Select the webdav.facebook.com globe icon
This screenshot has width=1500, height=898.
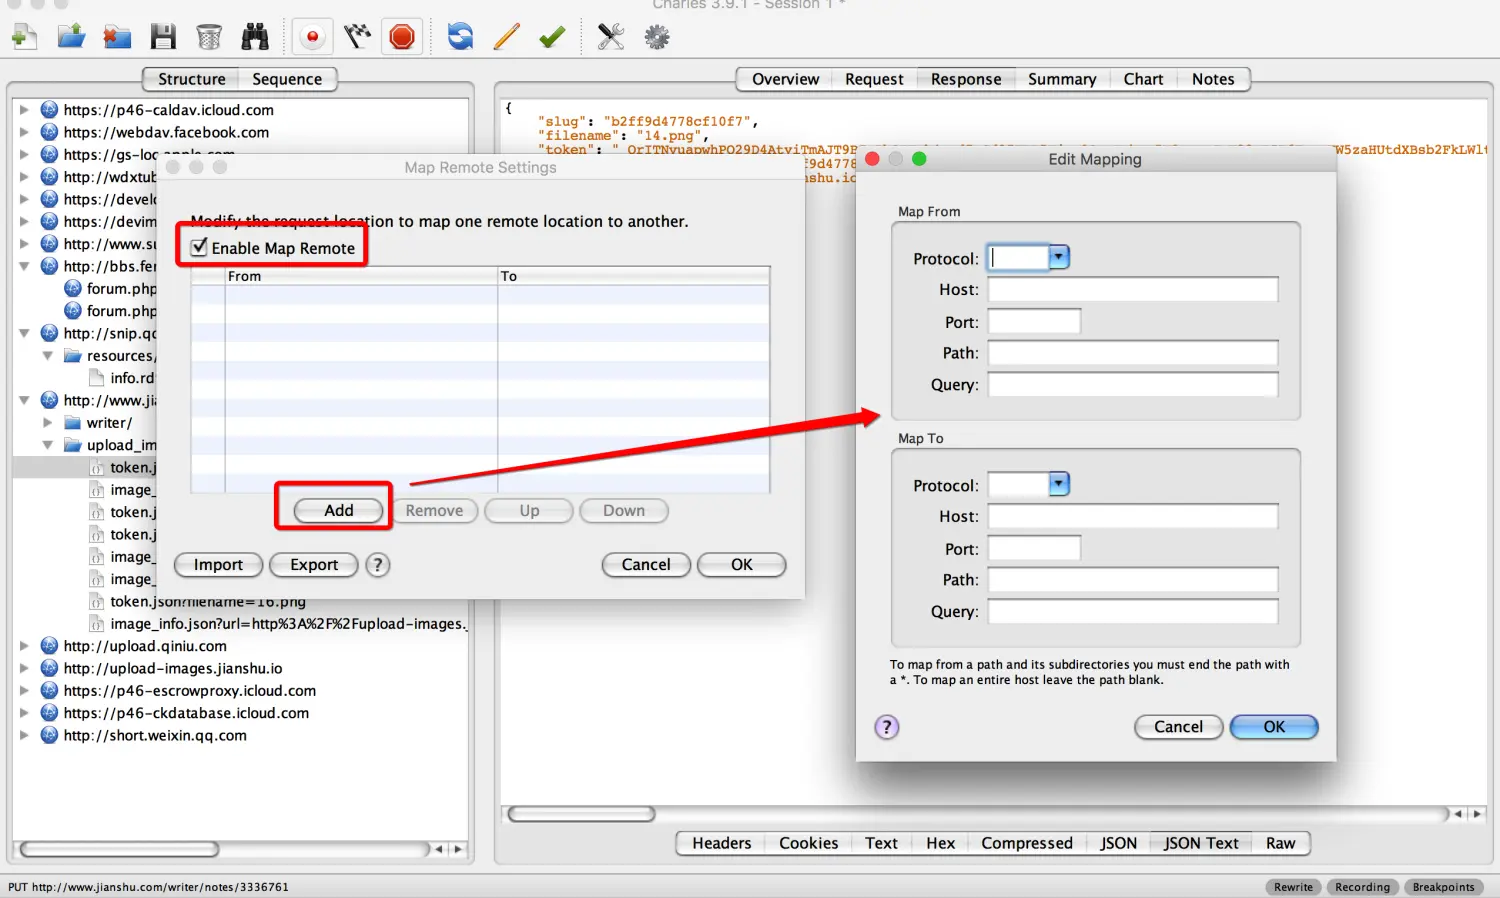[x=49, y=132]
